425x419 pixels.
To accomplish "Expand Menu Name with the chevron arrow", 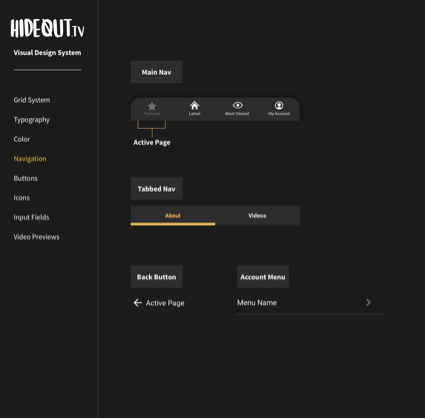I will coord(368,302).
